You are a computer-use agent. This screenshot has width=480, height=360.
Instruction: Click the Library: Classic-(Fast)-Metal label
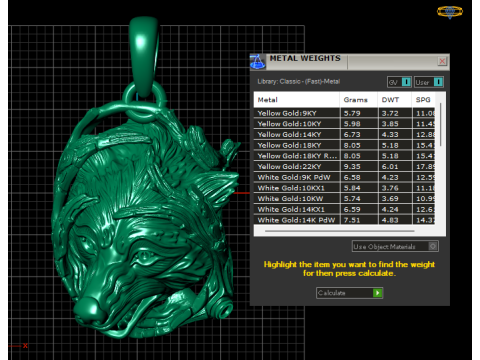tap(299, 82)
